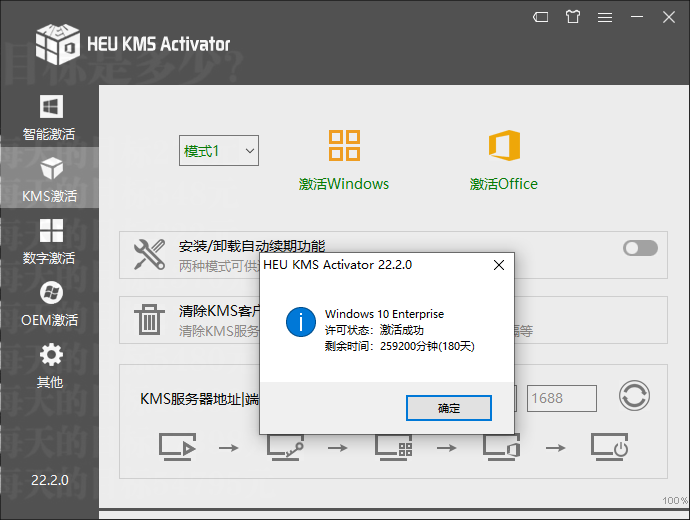The width and height of the screenshot is (690, 520).
Task: Go to the OEM激活 sidebar section
Action: (x=49, y=303)
